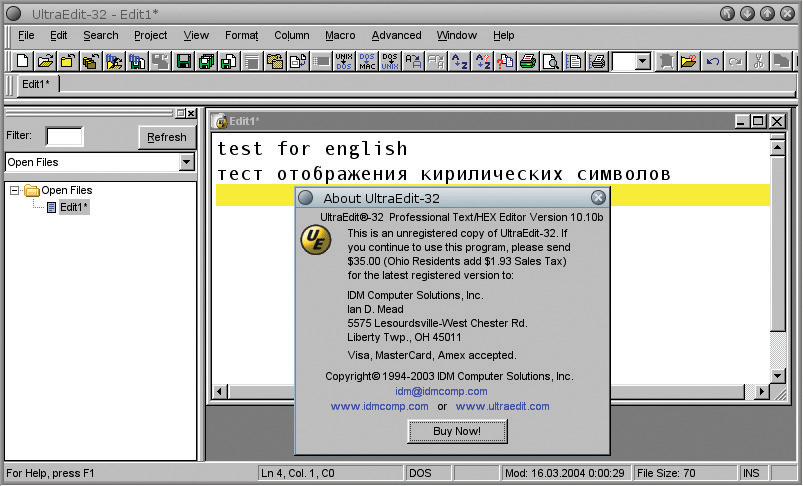Open the Edit menu

[x=58, y=35]
